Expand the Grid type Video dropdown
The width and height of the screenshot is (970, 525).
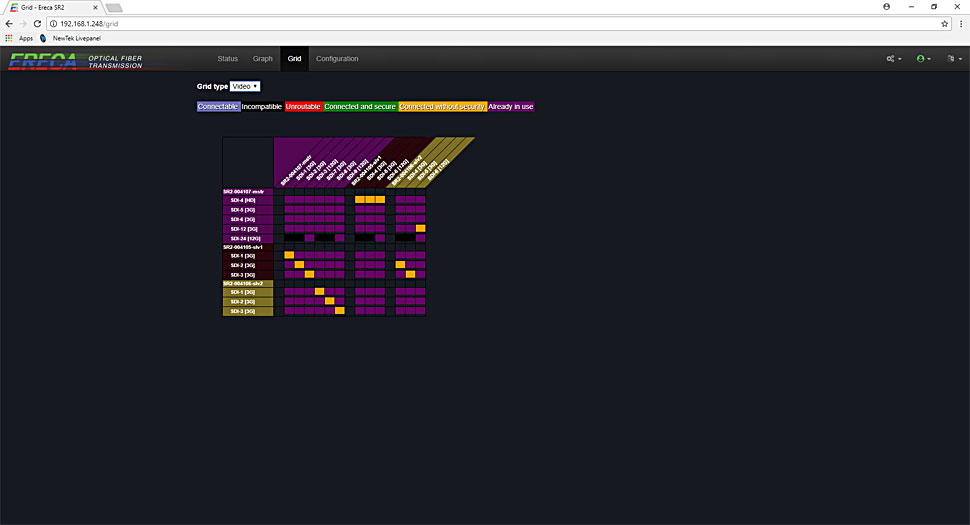[245, 87]
